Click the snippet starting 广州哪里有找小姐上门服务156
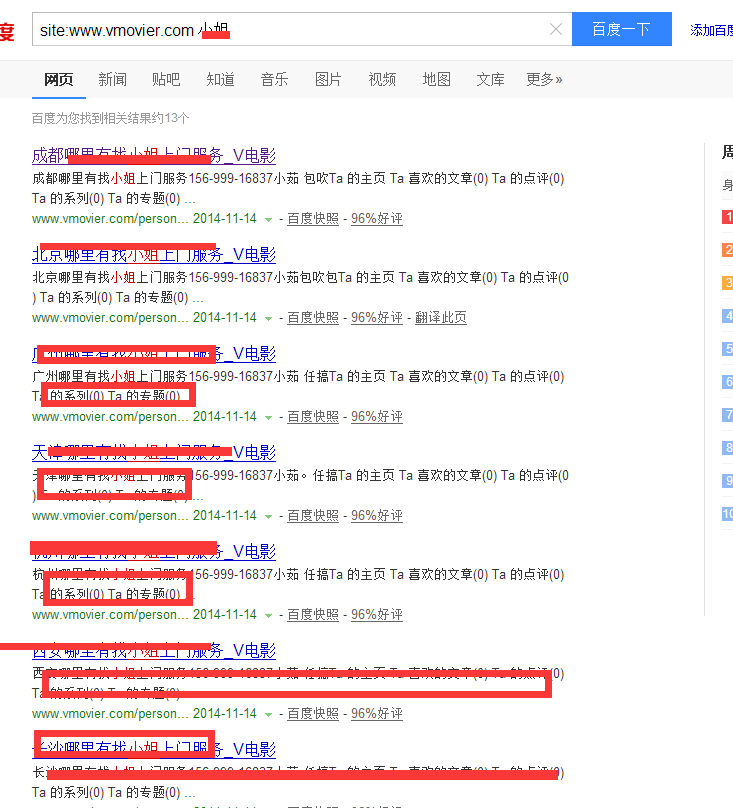Screen dimensions: 733x808 (x=298, y=386)
